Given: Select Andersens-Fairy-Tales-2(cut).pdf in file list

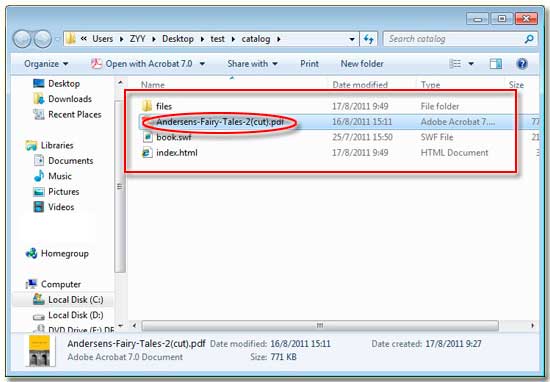Looking at the screenshot, I should pyautogui.click(x=220, y=122).
